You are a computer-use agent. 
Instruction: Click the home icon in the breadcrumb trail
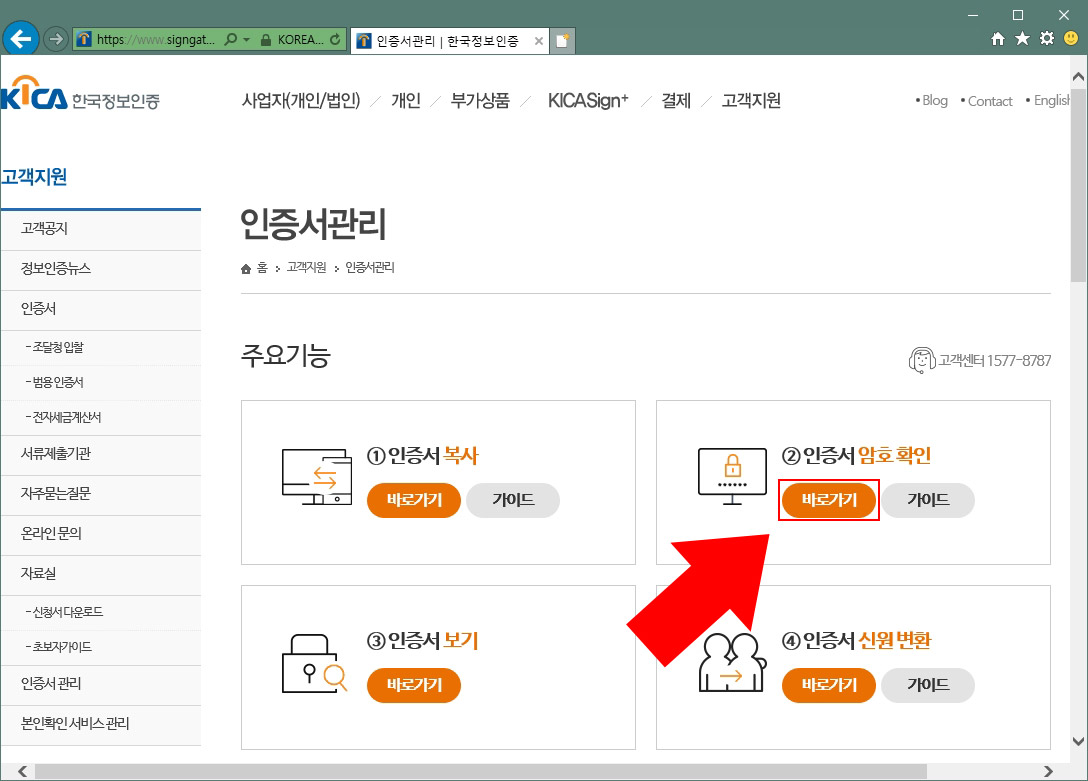click(x=245, y=267)
